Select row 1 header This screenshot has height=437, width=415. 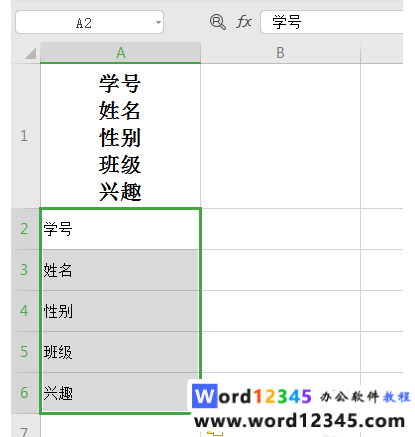tap(26, 136)
